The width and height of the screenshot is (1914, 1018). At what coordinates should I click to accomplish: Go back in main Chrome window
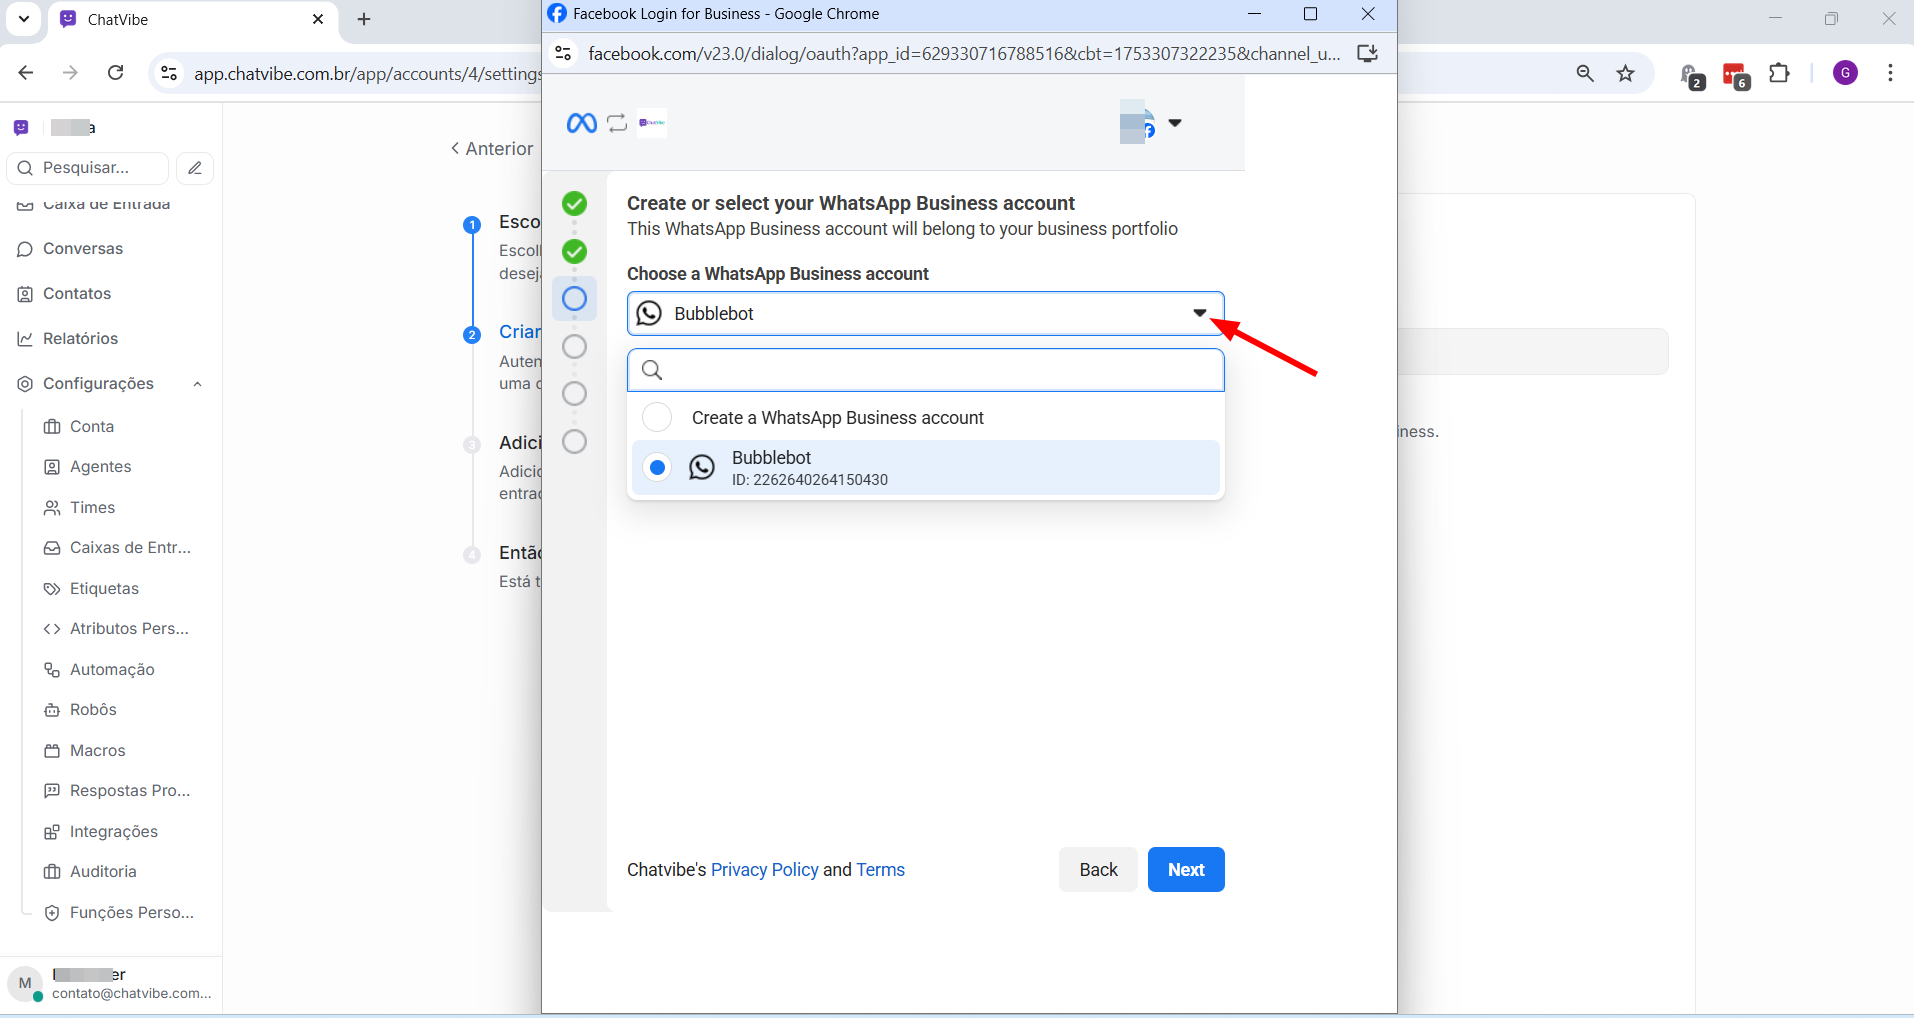point(26,72)
